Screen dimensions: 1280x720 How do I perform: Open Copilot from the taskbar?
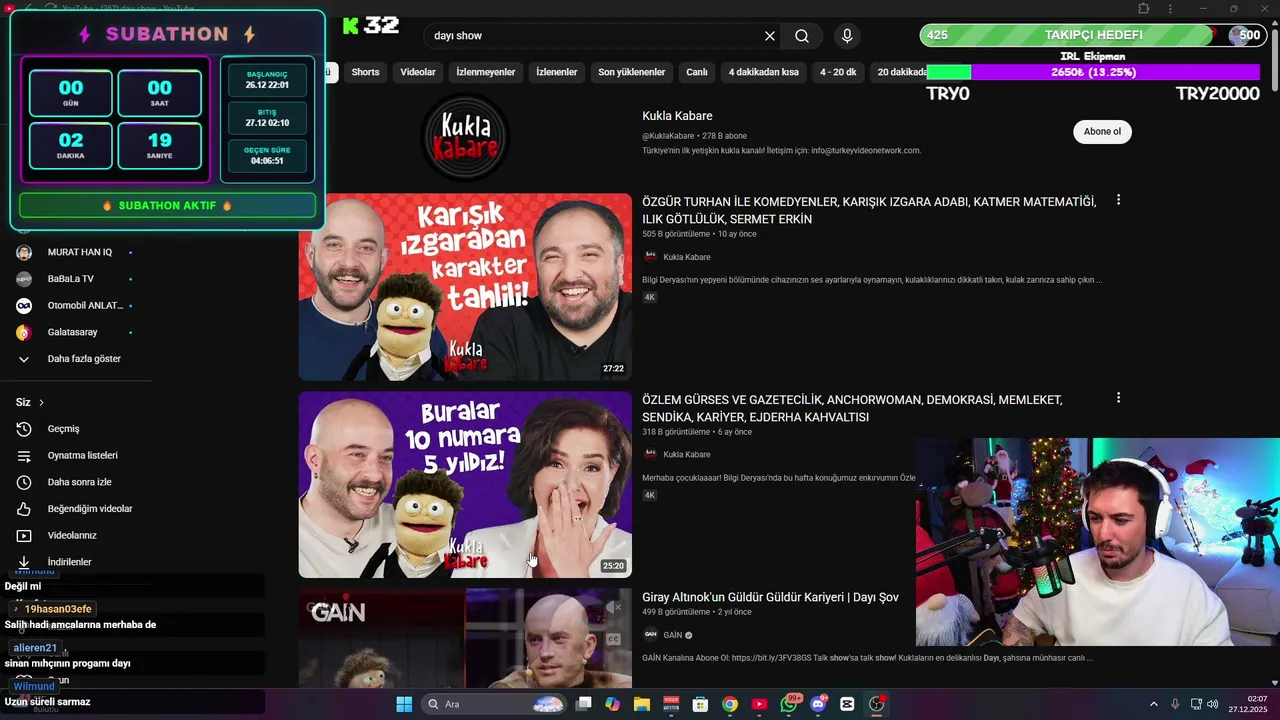tap(612, 704)
